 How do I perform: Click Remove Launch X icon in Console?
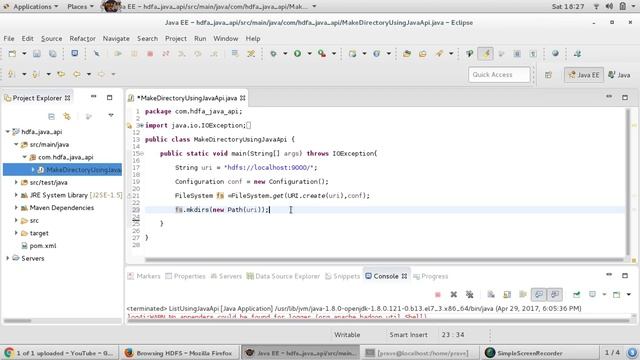[x=453, y=294]
